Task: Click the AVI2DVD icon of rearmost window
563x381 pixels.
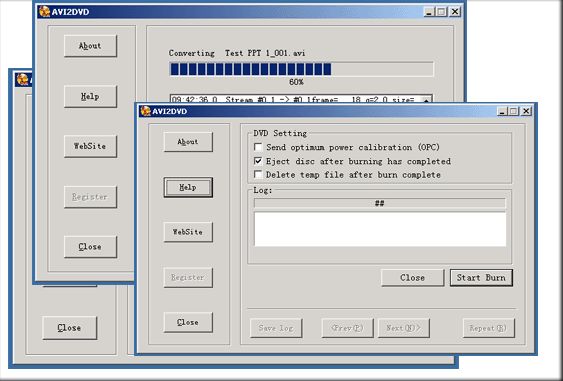Action: 22,79
